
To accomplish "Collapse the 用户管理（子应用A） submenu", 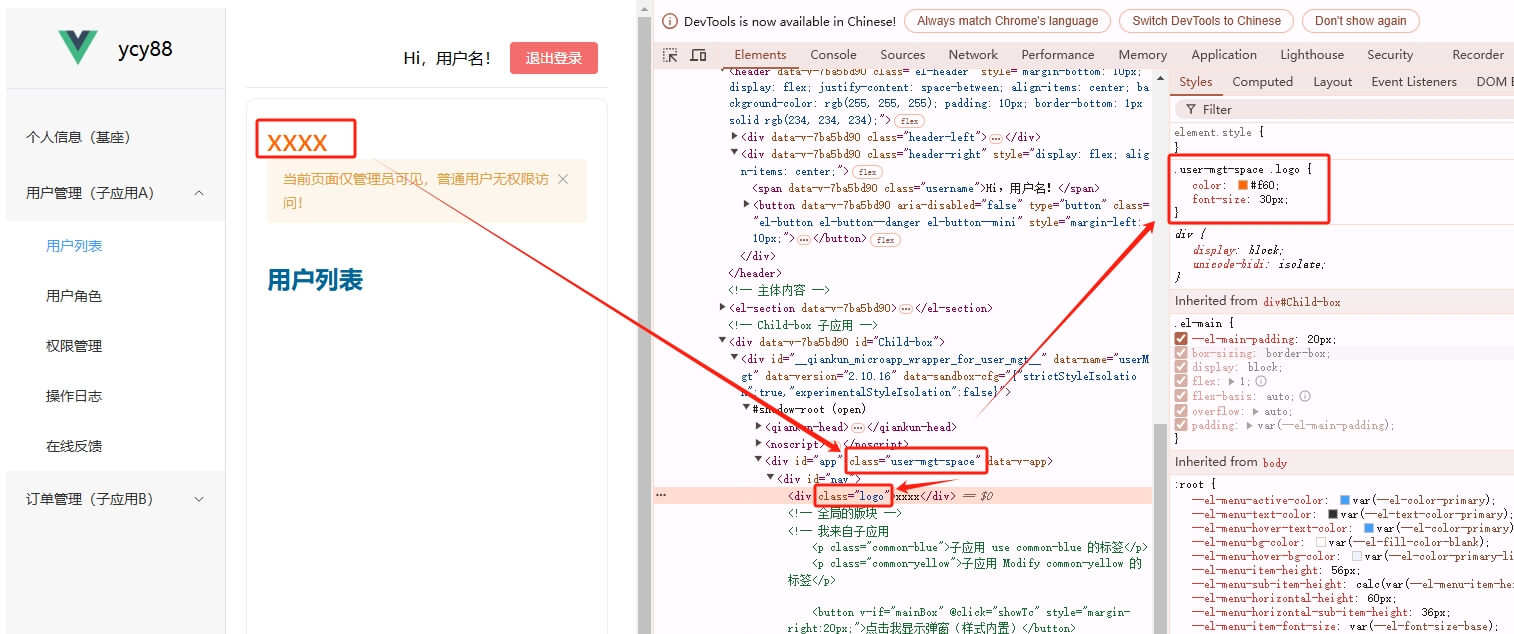I will pyautogui.click(x=198, y=193).
